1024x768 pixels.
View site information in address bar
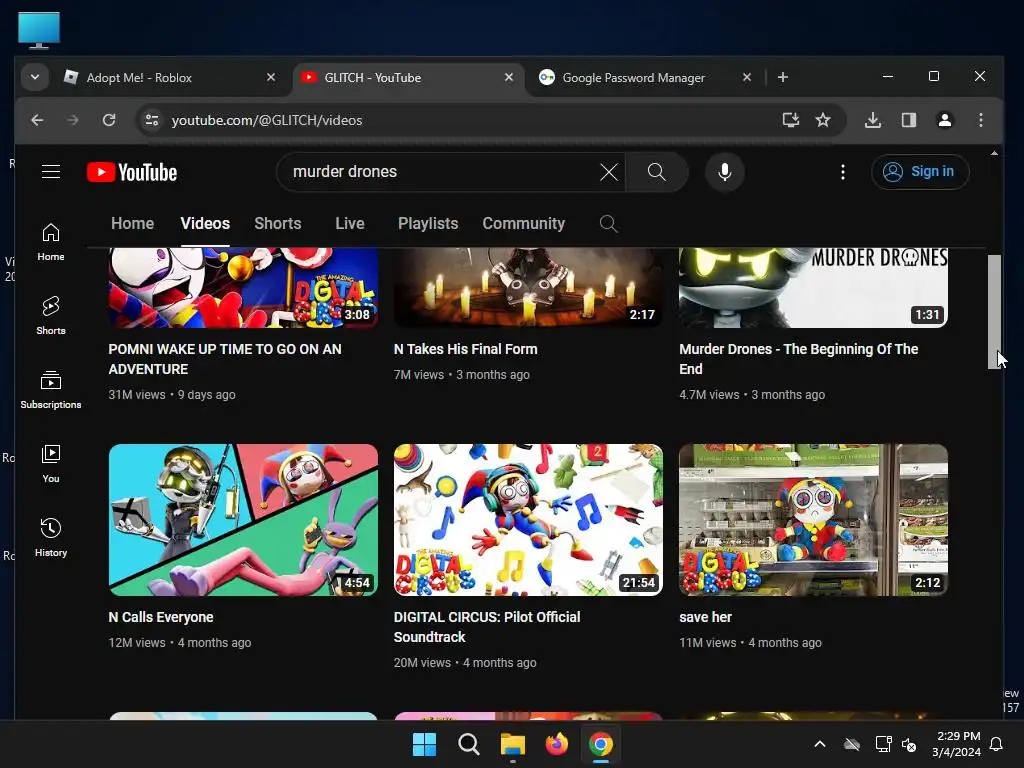[x=152, y=120]
